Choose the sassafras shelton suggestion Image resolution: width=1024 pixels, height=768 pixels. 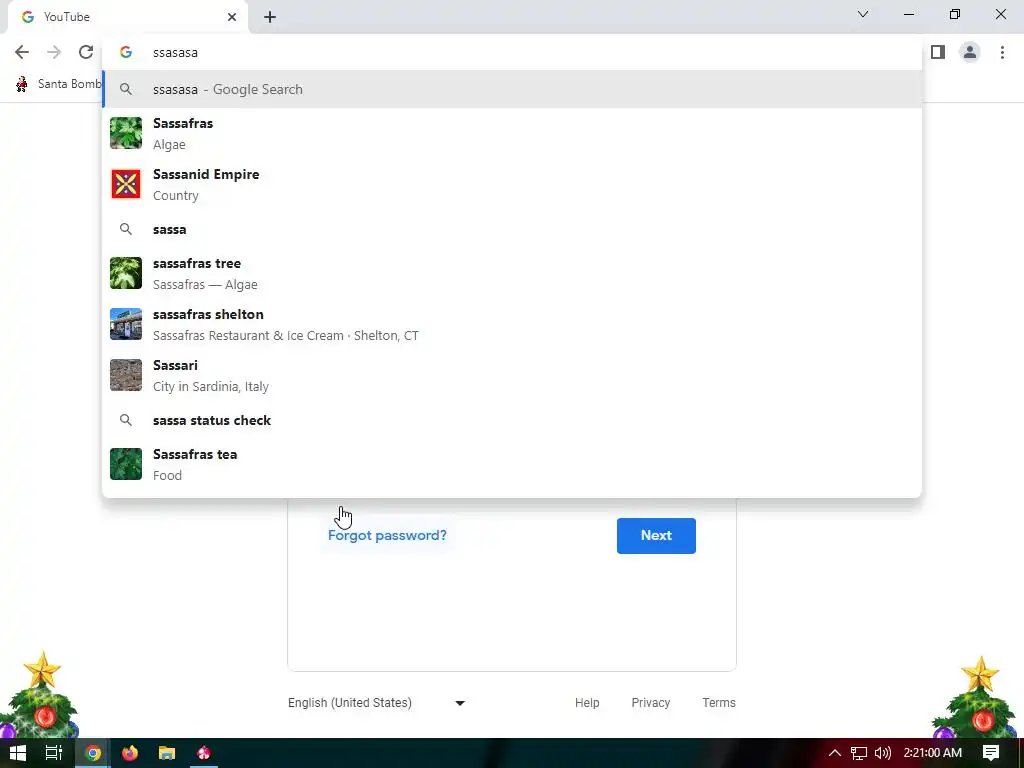512,324
